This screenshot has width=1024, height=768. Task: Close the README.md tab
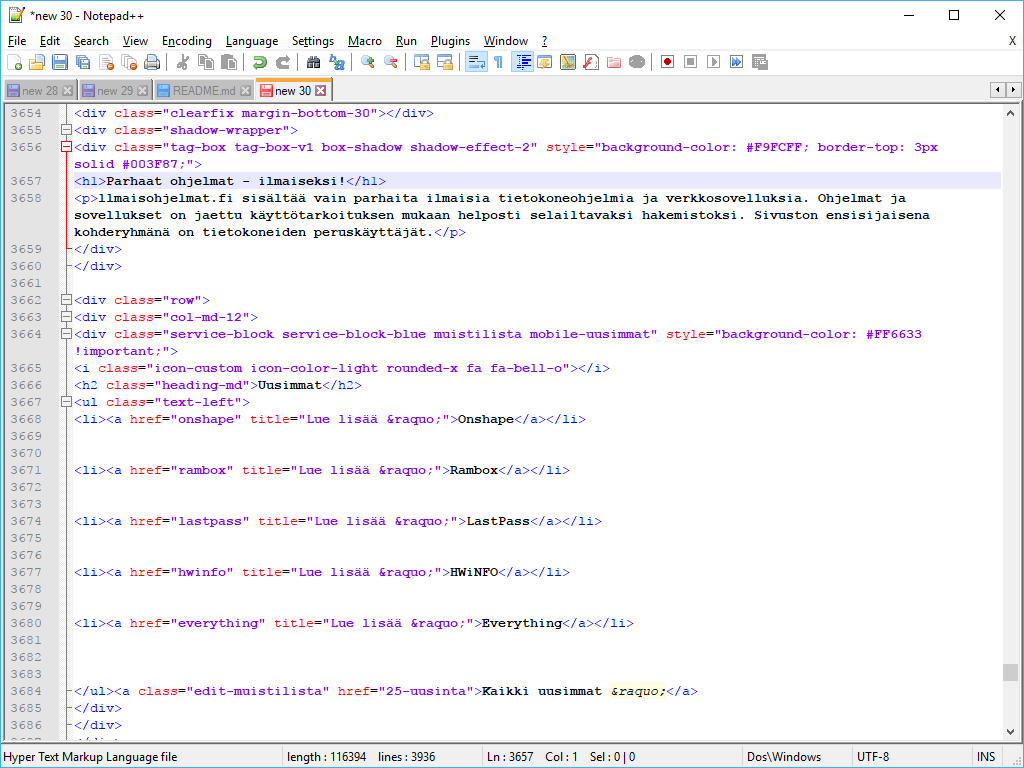point(246,91)
